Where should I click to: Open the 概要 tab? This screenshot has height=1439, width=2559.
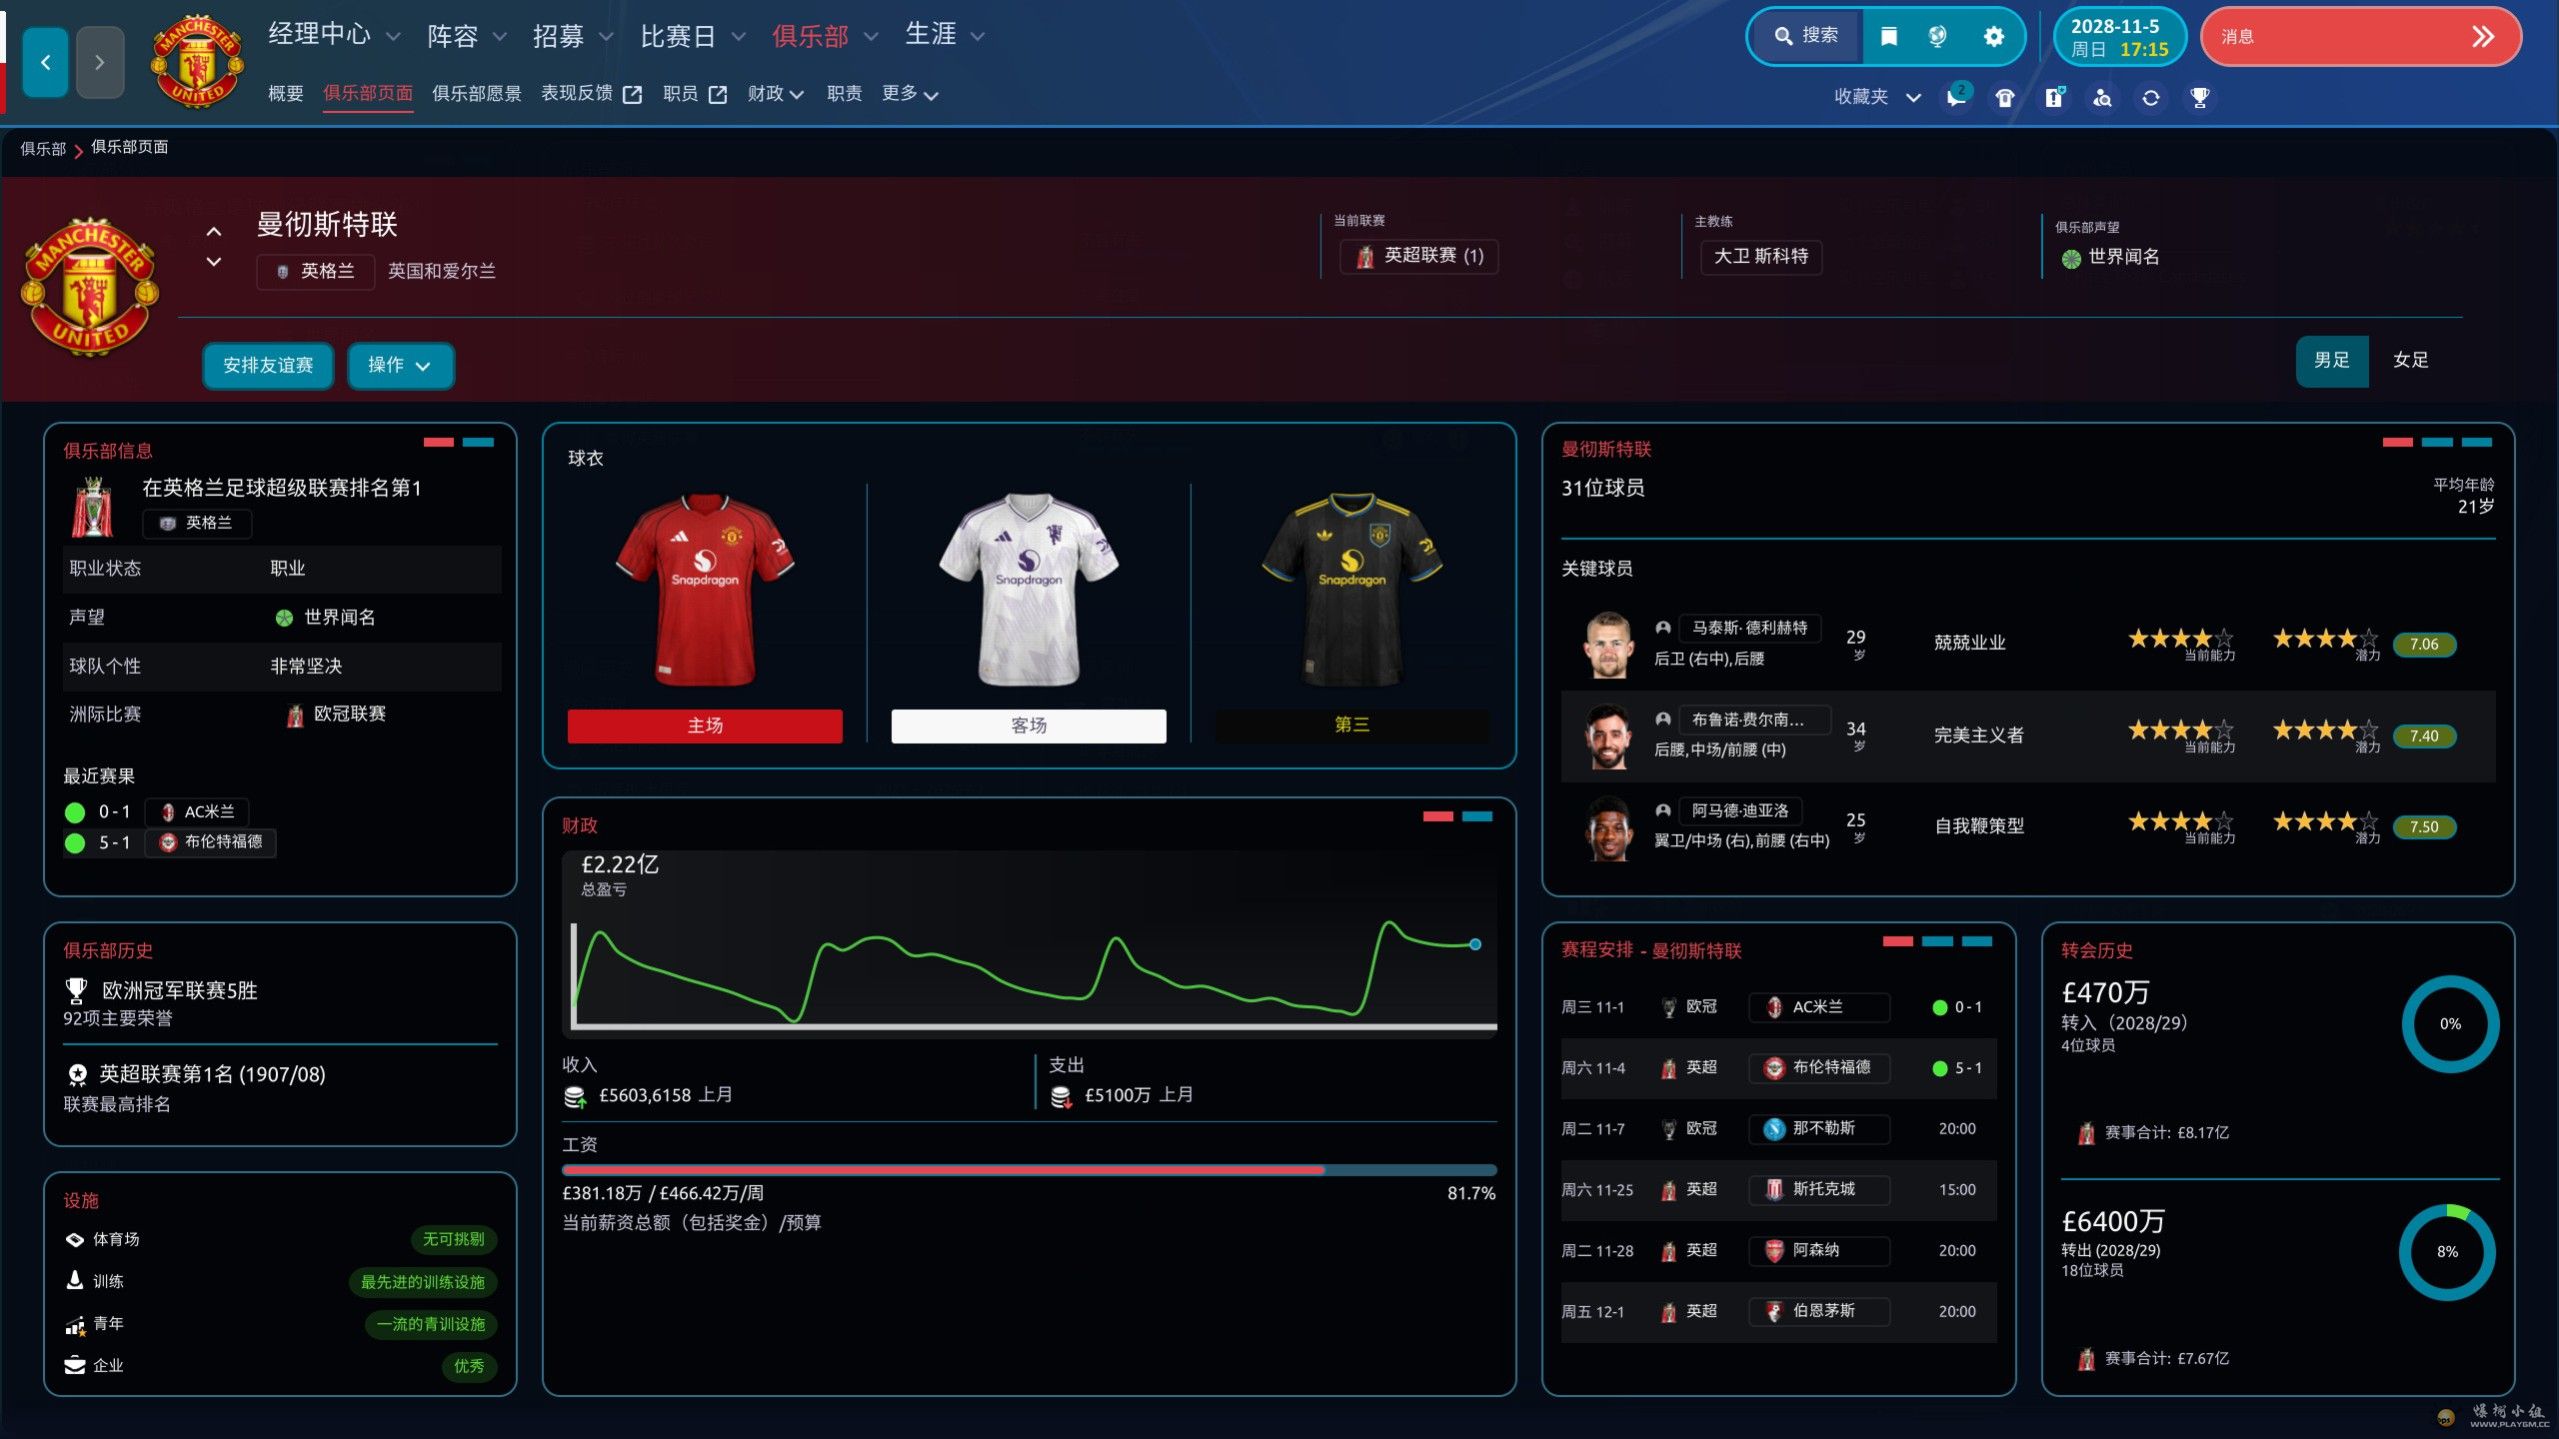coord(286,94)
